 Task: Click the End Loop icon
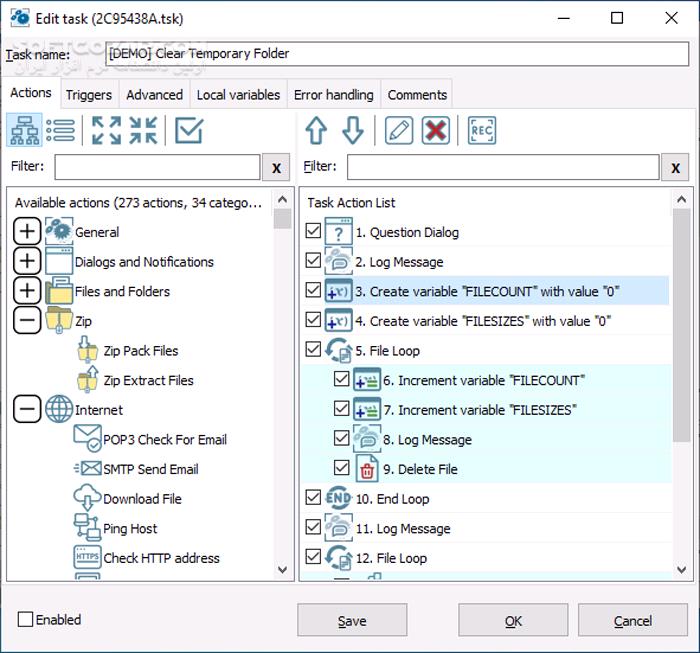(338, 498)
